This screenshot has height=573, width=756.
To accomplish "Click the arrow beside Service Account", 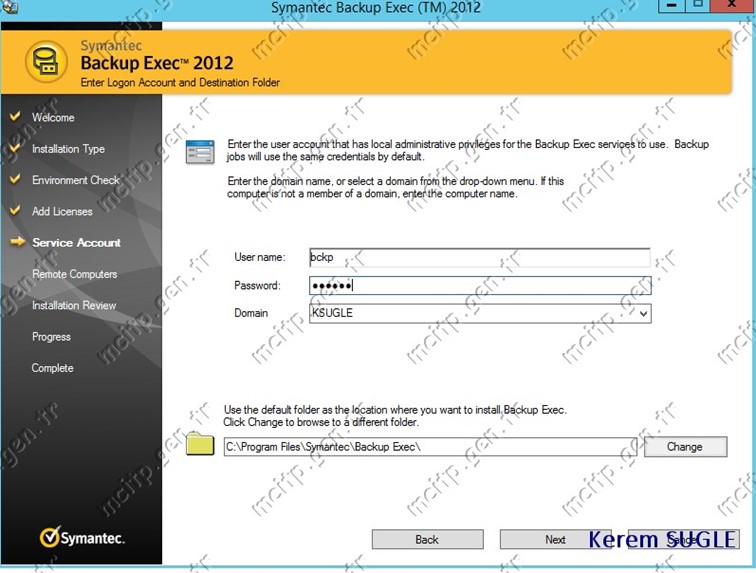I will click(x=18, y=241).
